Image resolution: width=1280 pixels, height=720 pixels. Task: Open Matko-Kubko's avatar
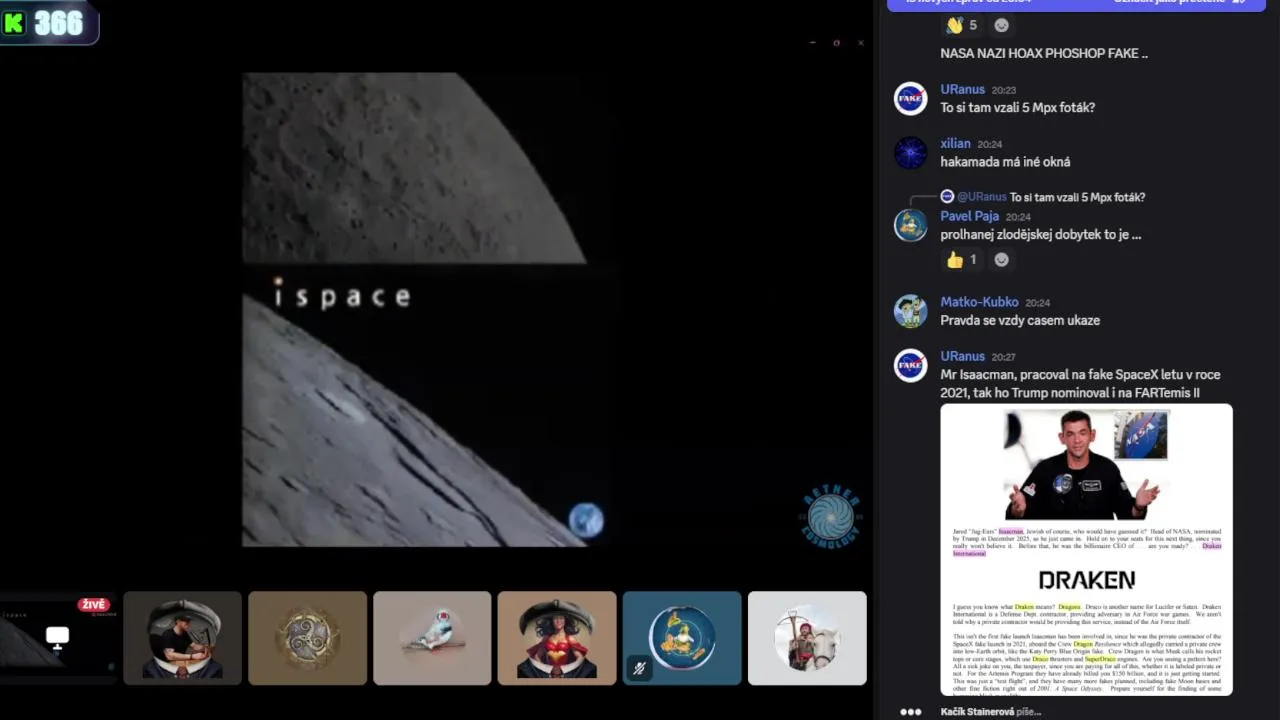pos(910,311)
